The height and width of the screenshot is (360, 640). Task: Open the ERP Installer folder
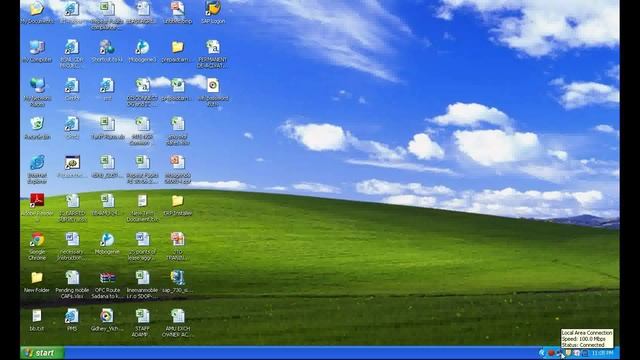[x=178, y=201]
